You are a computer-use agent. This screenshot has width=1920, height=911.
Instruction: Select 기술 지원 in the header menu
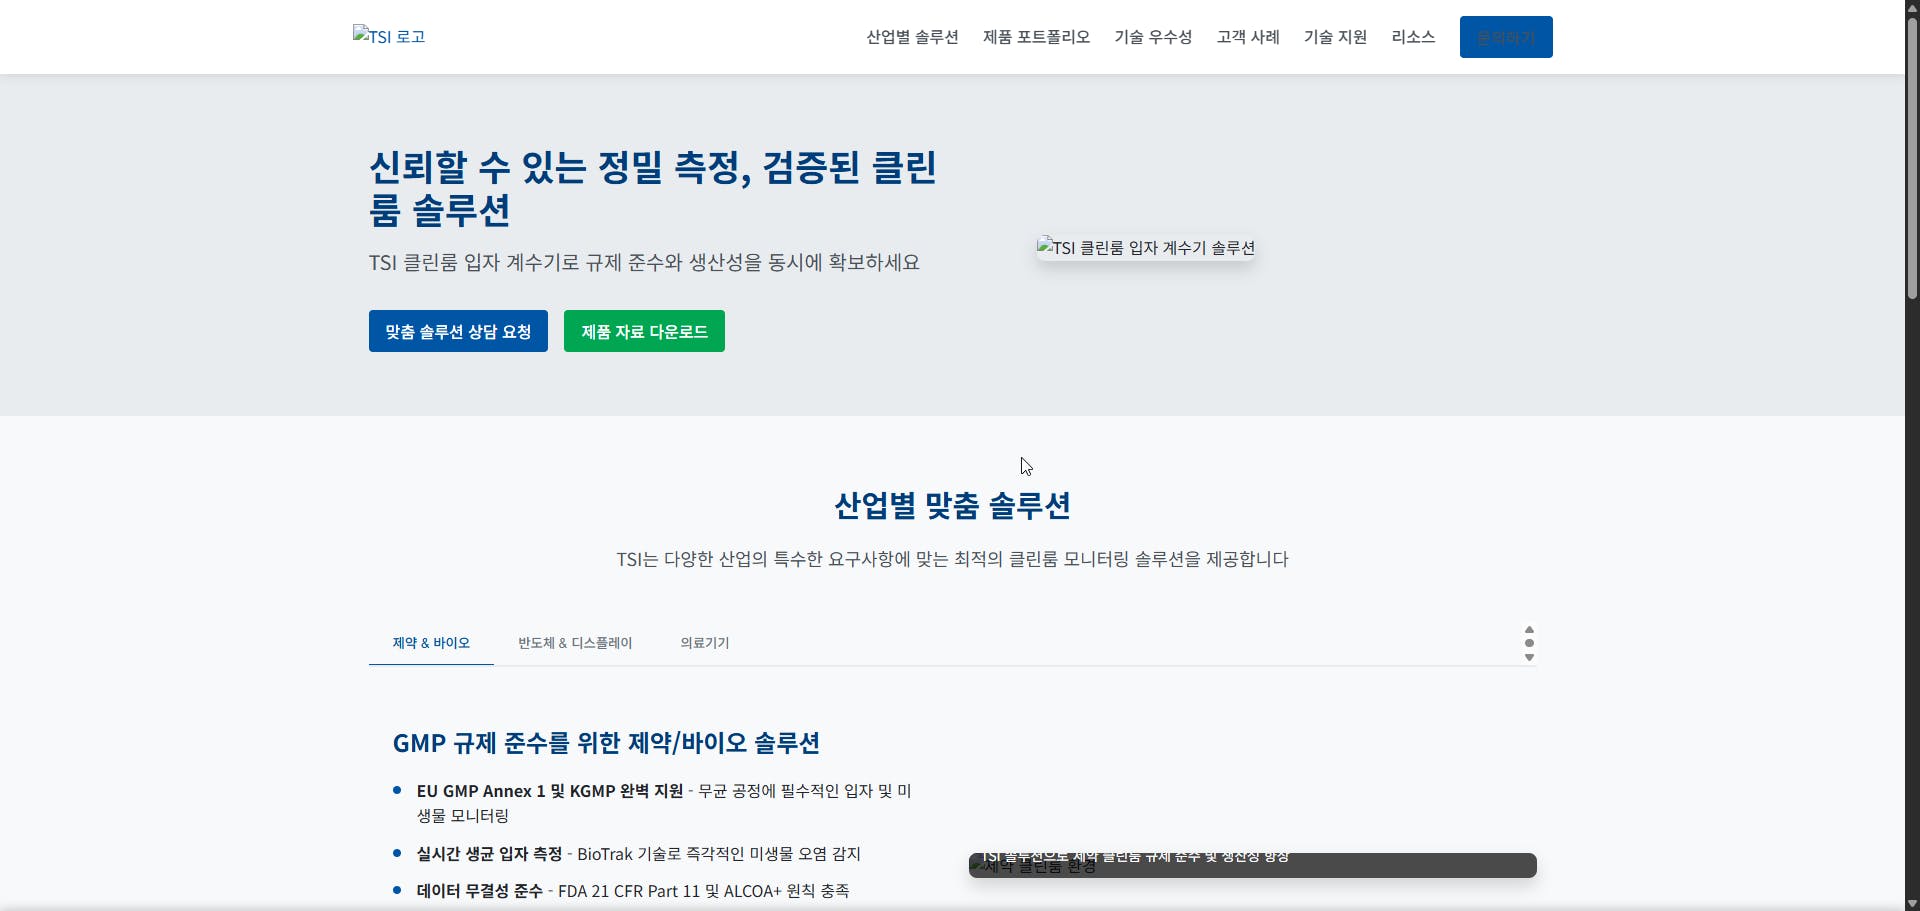[1335, 37]
